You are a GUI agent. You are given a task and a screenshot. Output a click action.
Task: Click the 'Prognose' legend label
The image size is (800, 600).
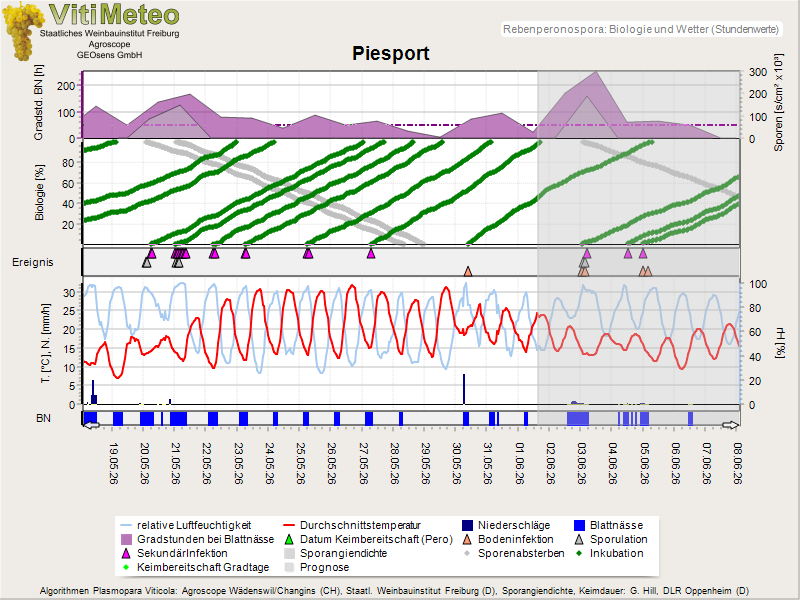(324, 567)
